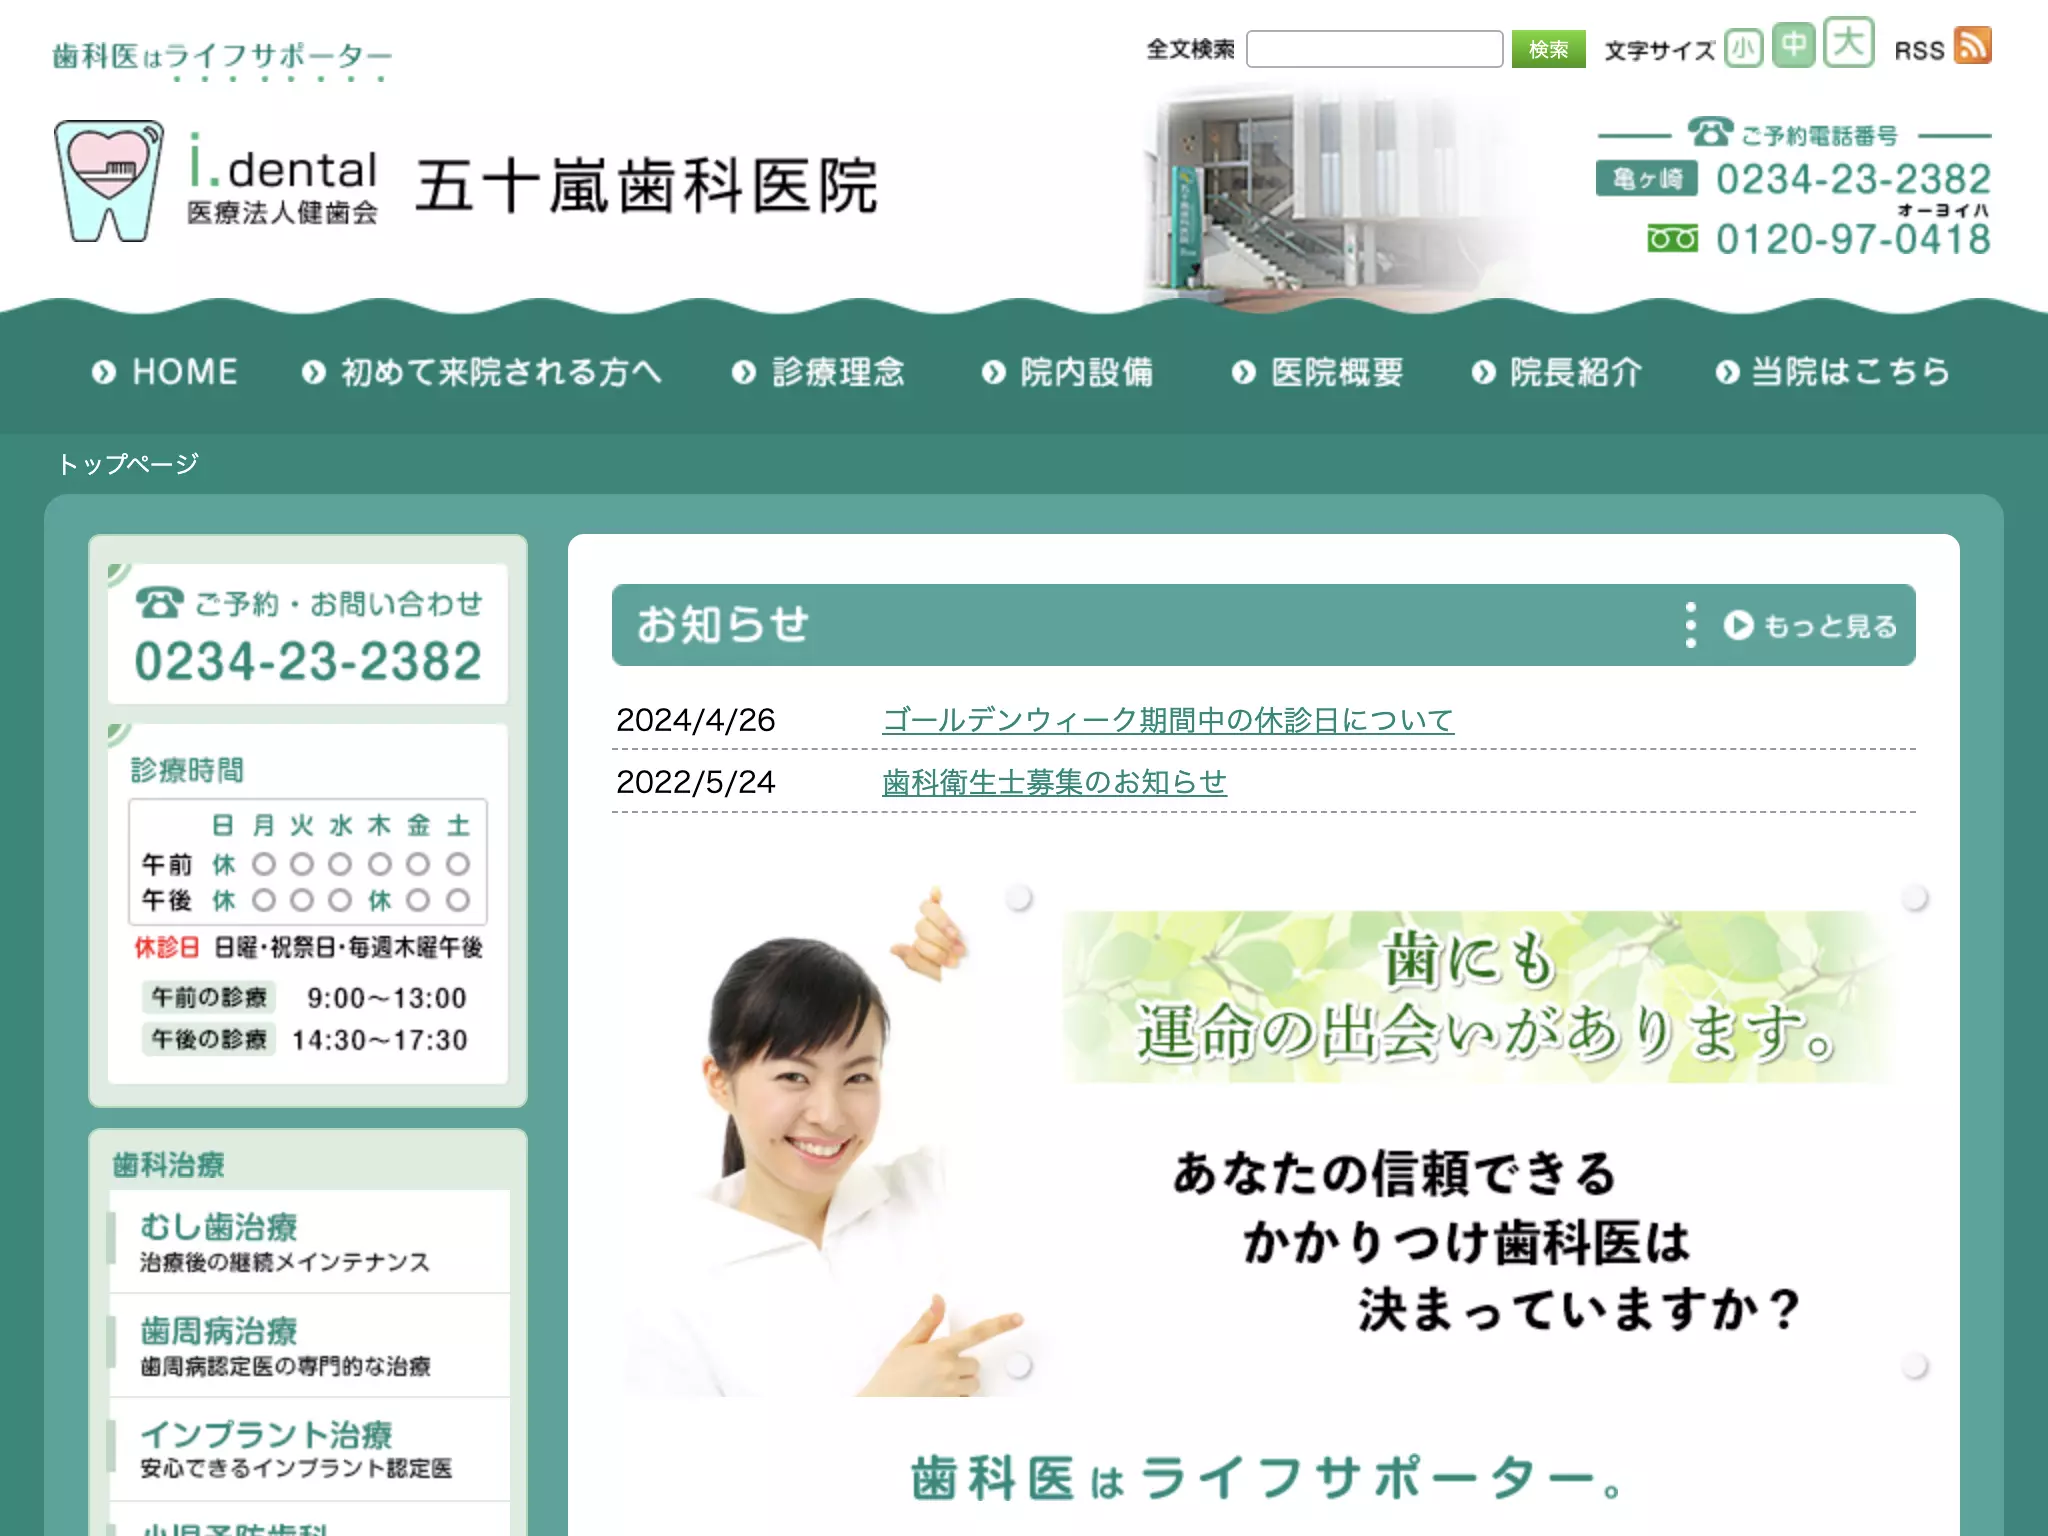The height and width of the screenshot is (1536, 2048).
Task: Open 歯科衛生士募集のお知らせ notice link
Action: point(1054,782)
